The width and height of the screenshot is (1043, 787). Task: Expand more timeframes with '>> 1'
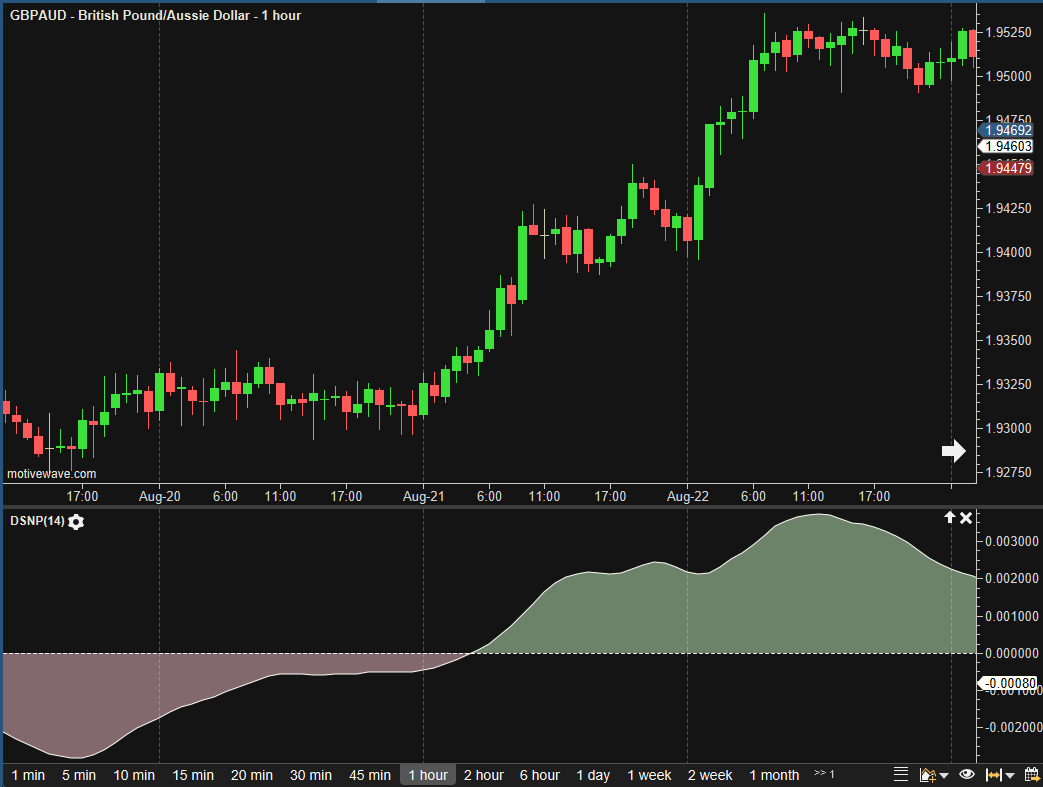pos(824,774)
